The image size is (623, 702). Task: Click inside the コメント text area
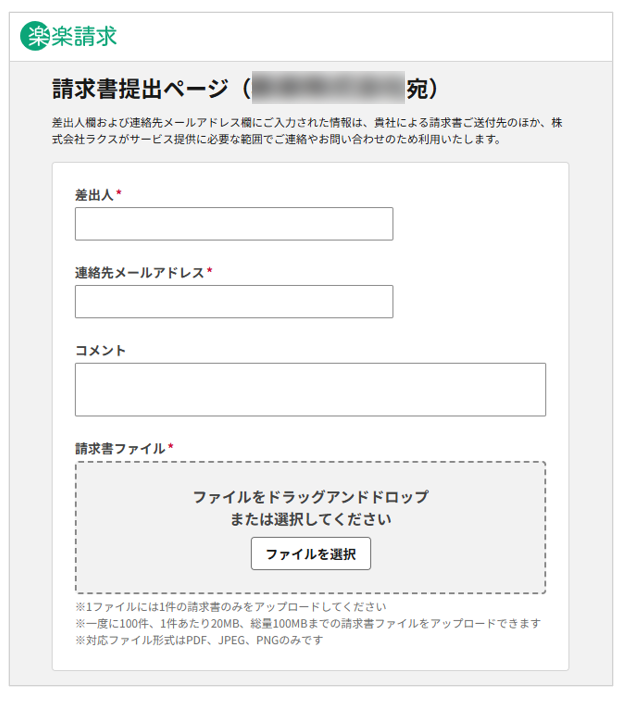coord(310,389)
